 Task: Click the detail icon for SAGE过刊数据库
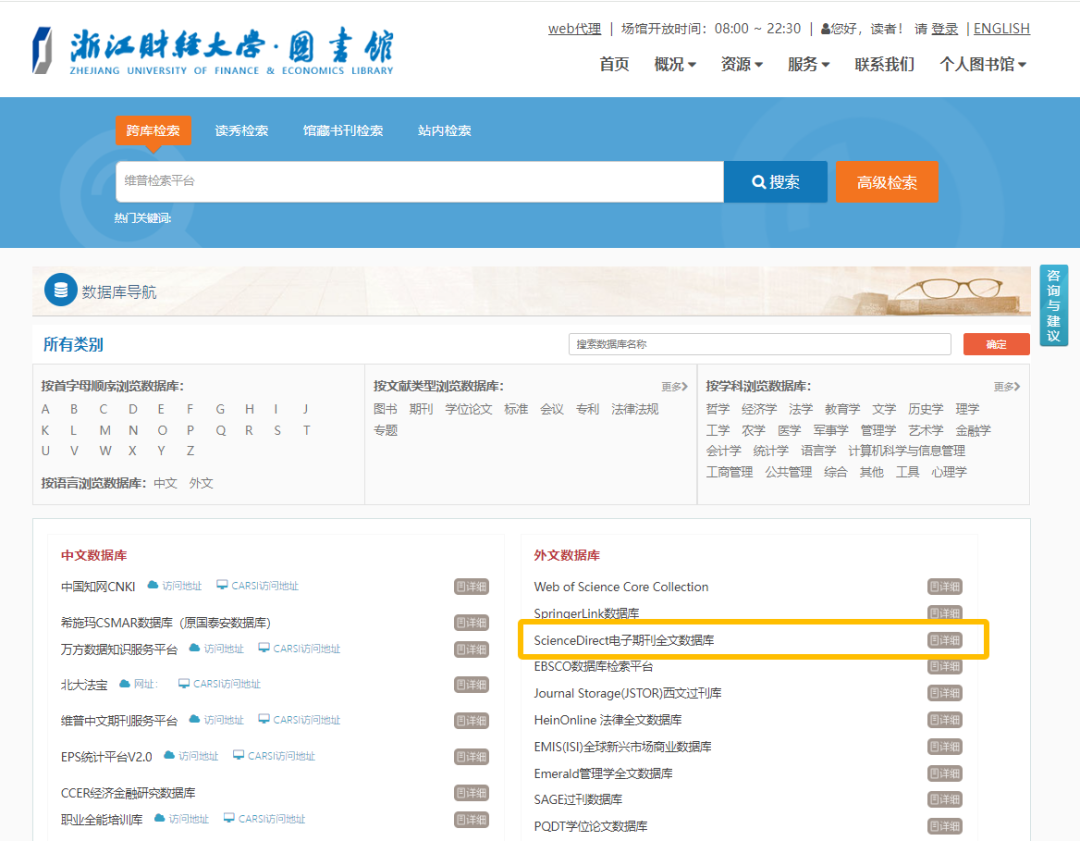945,800
